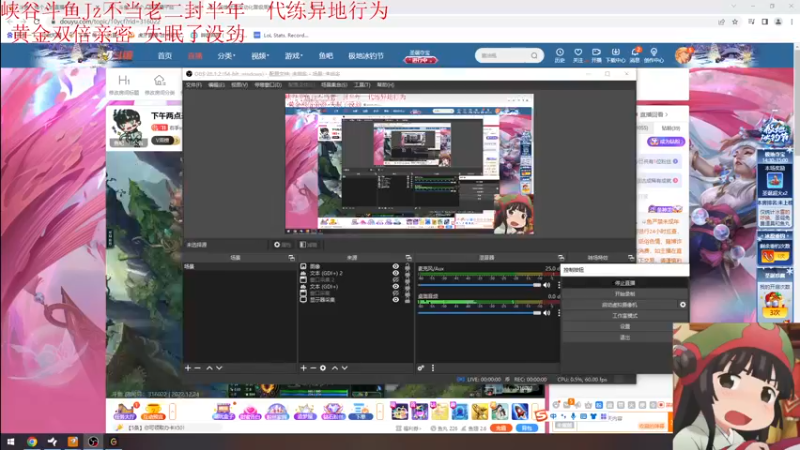
Task: Move scene up with arrow icon
Action: (209, 368)
